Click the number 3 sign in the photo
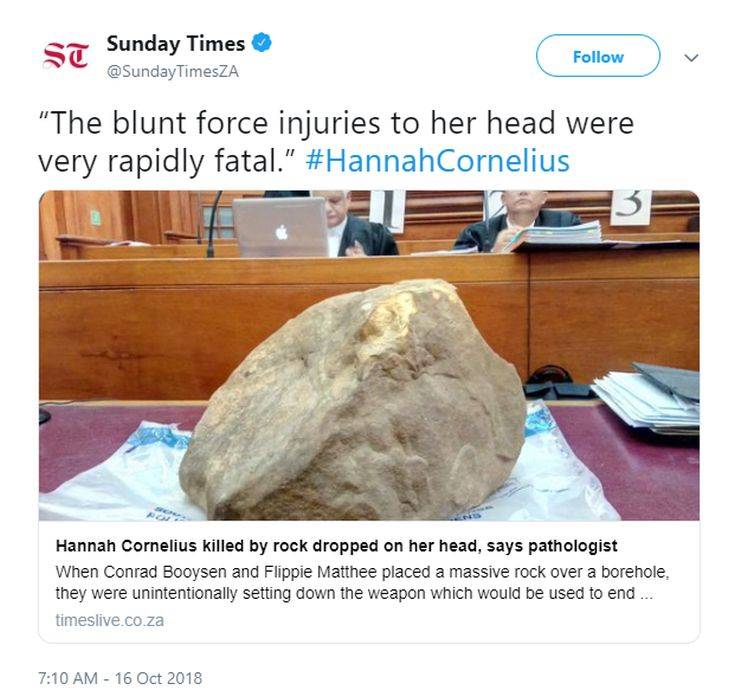 (x=630, y=207)
